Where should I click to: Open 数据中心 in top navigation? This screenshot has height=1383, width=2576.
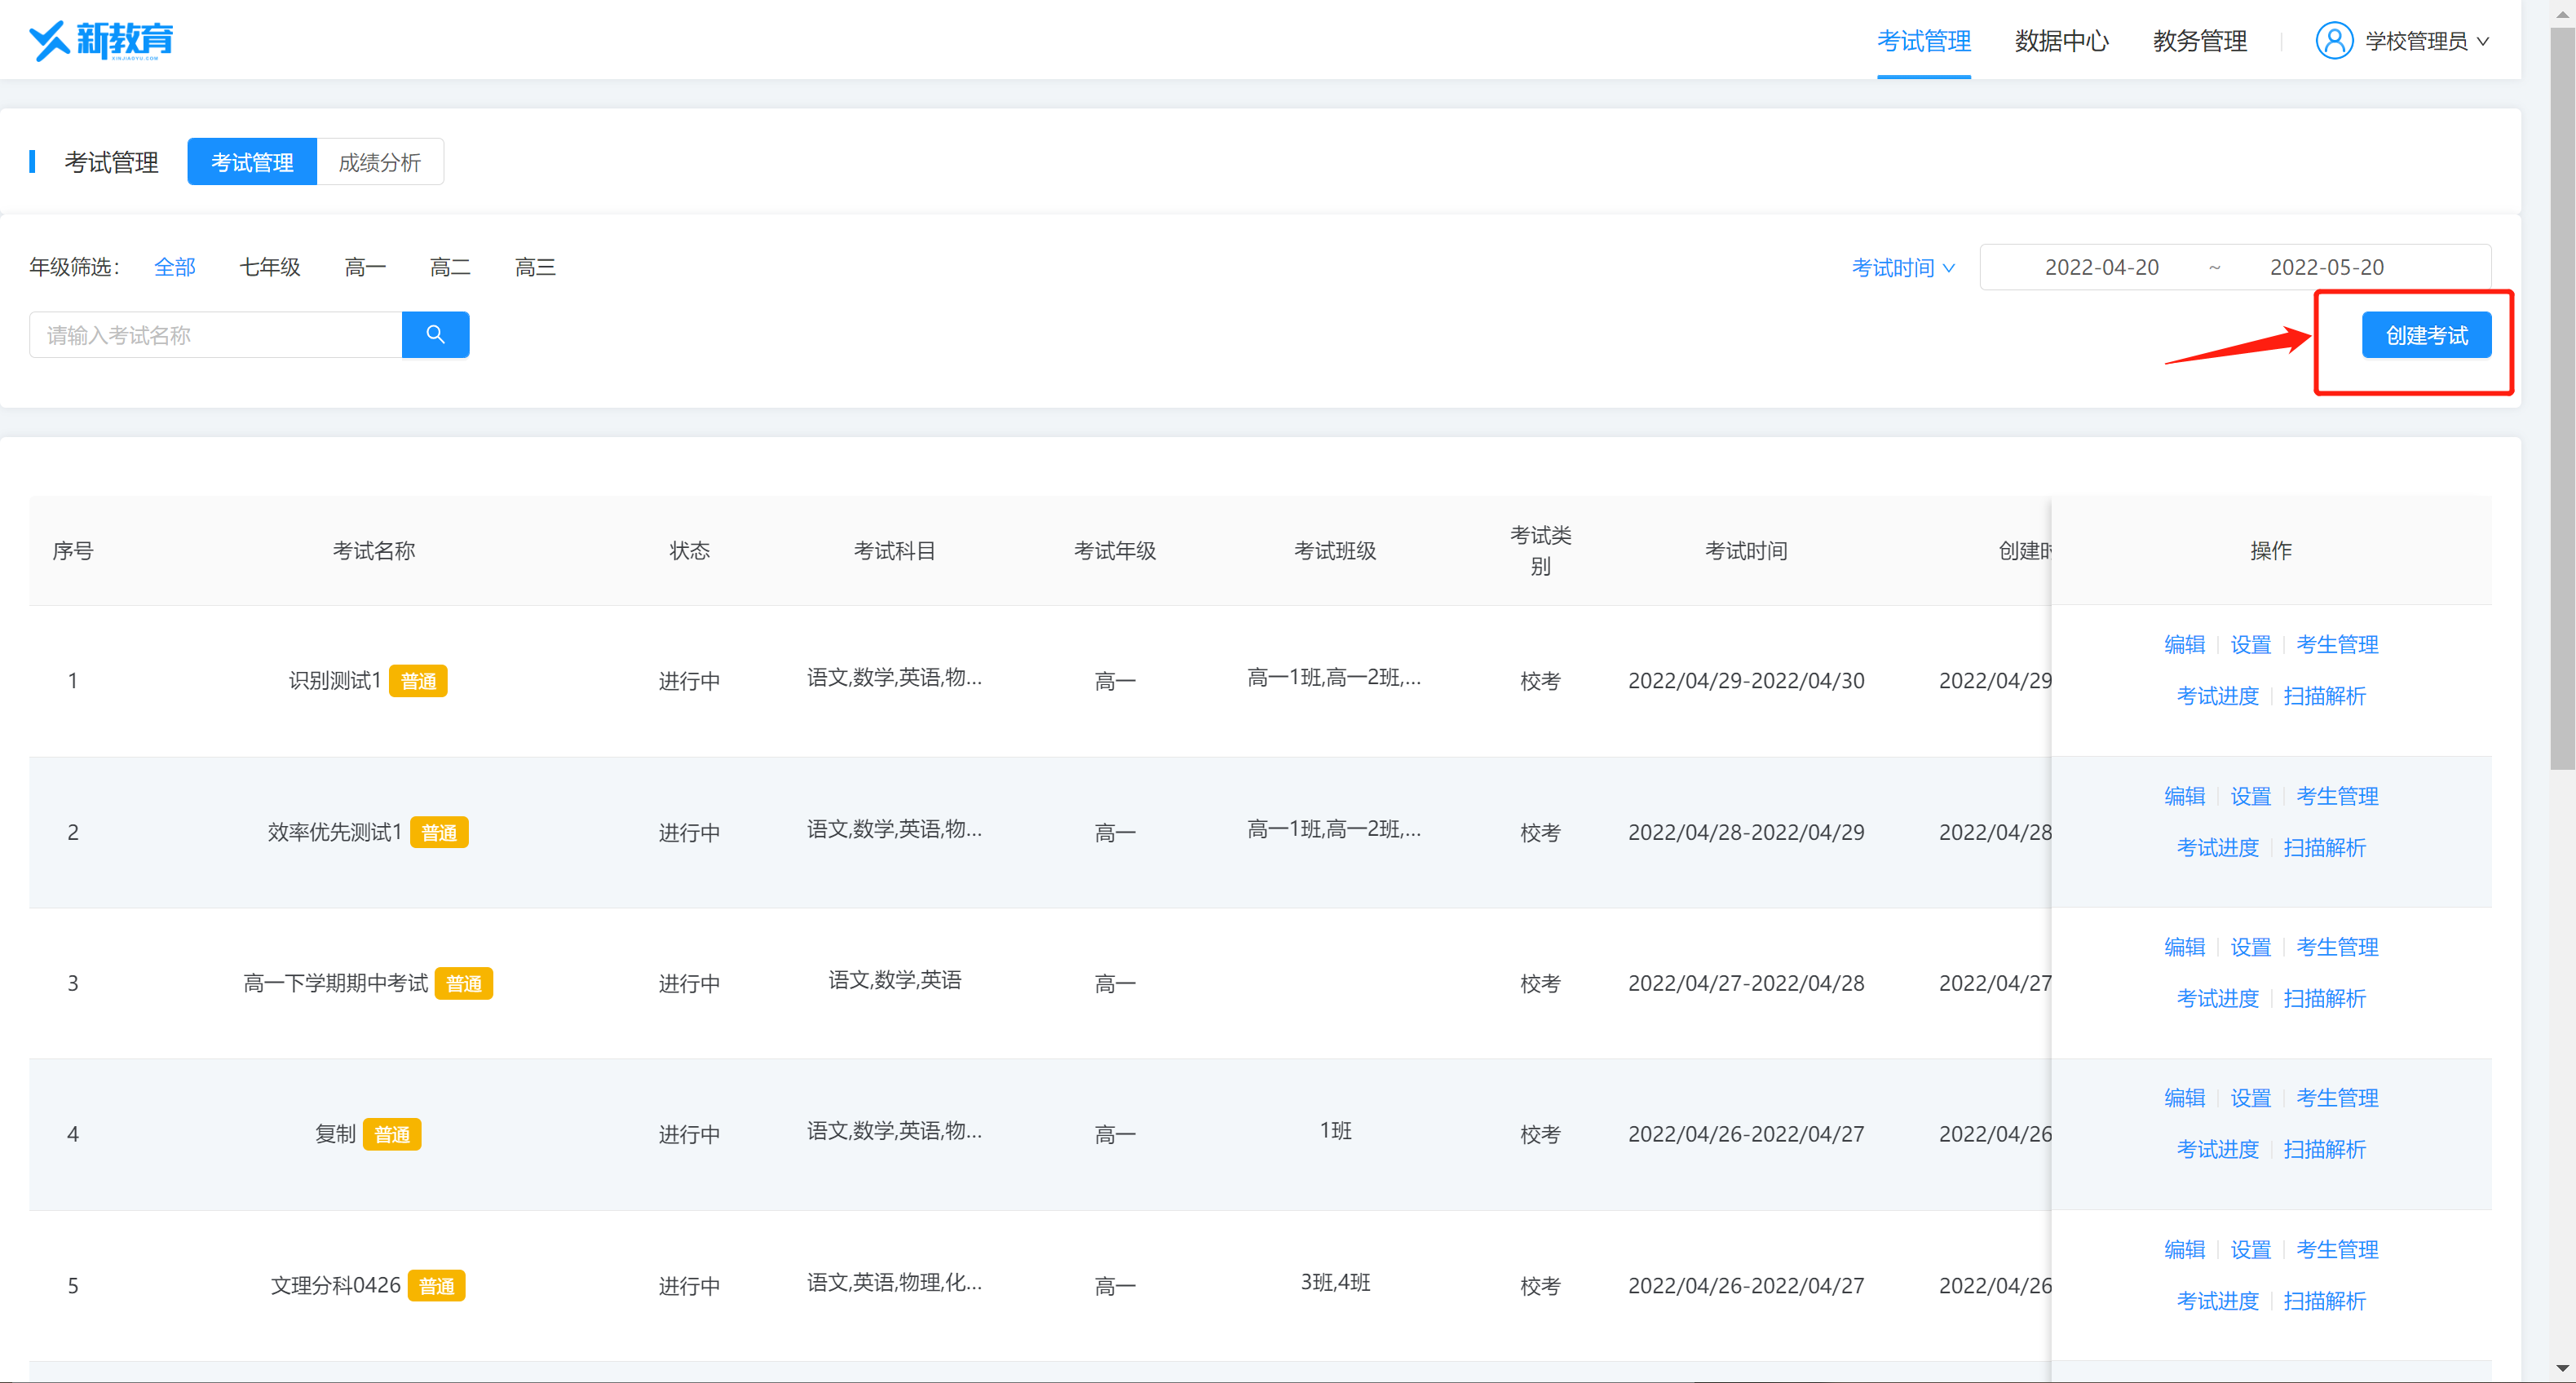click(x=2061, y=41)
